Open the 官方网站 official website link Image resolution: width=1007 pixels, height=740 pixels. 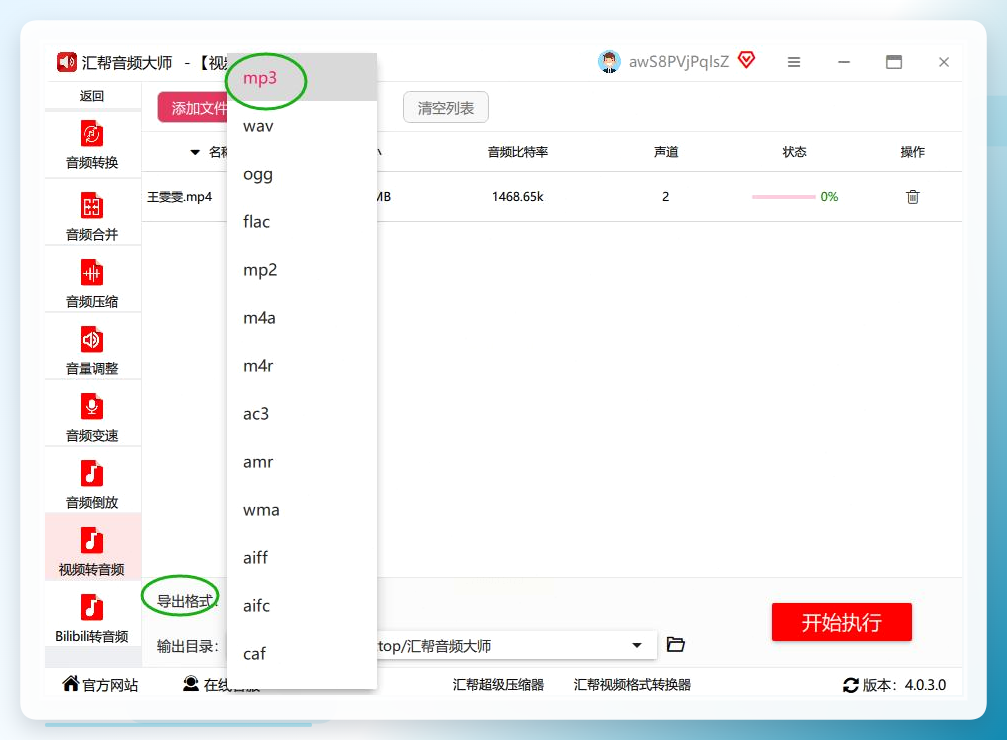[100, 685]
